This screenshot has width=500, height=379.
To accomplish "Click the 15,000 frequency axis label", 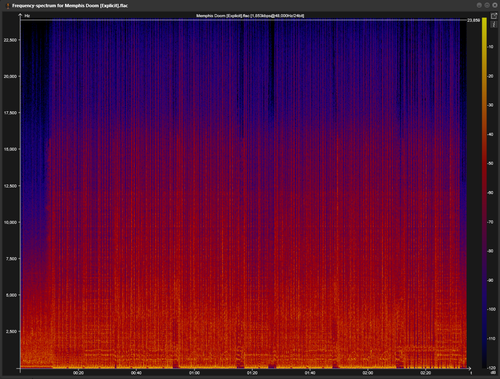I will pos(10,149).
